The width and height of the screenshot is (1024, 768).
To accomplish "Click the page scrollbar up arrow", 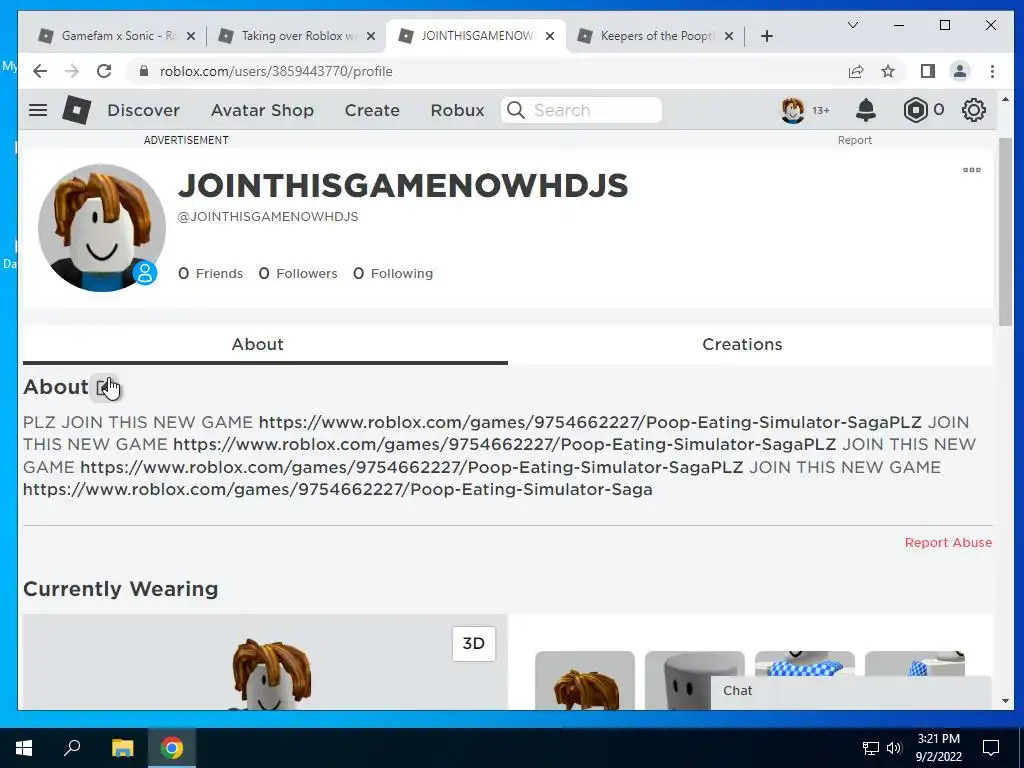I will [x=1005, y=99].
